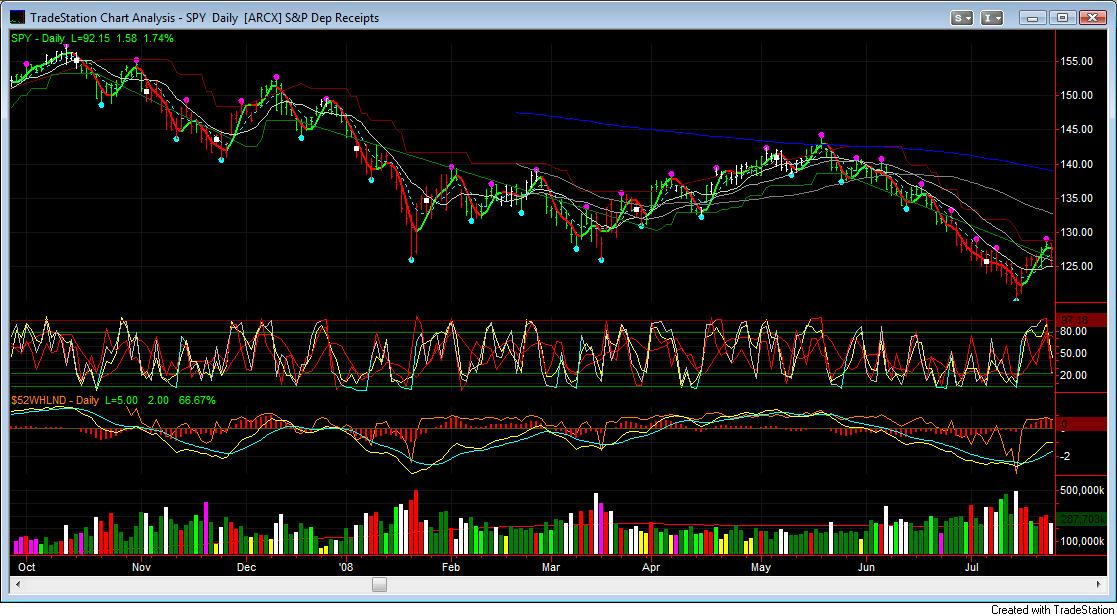Click the Apr date axis label
The image size is (1117, 616).
pos(650,568)
